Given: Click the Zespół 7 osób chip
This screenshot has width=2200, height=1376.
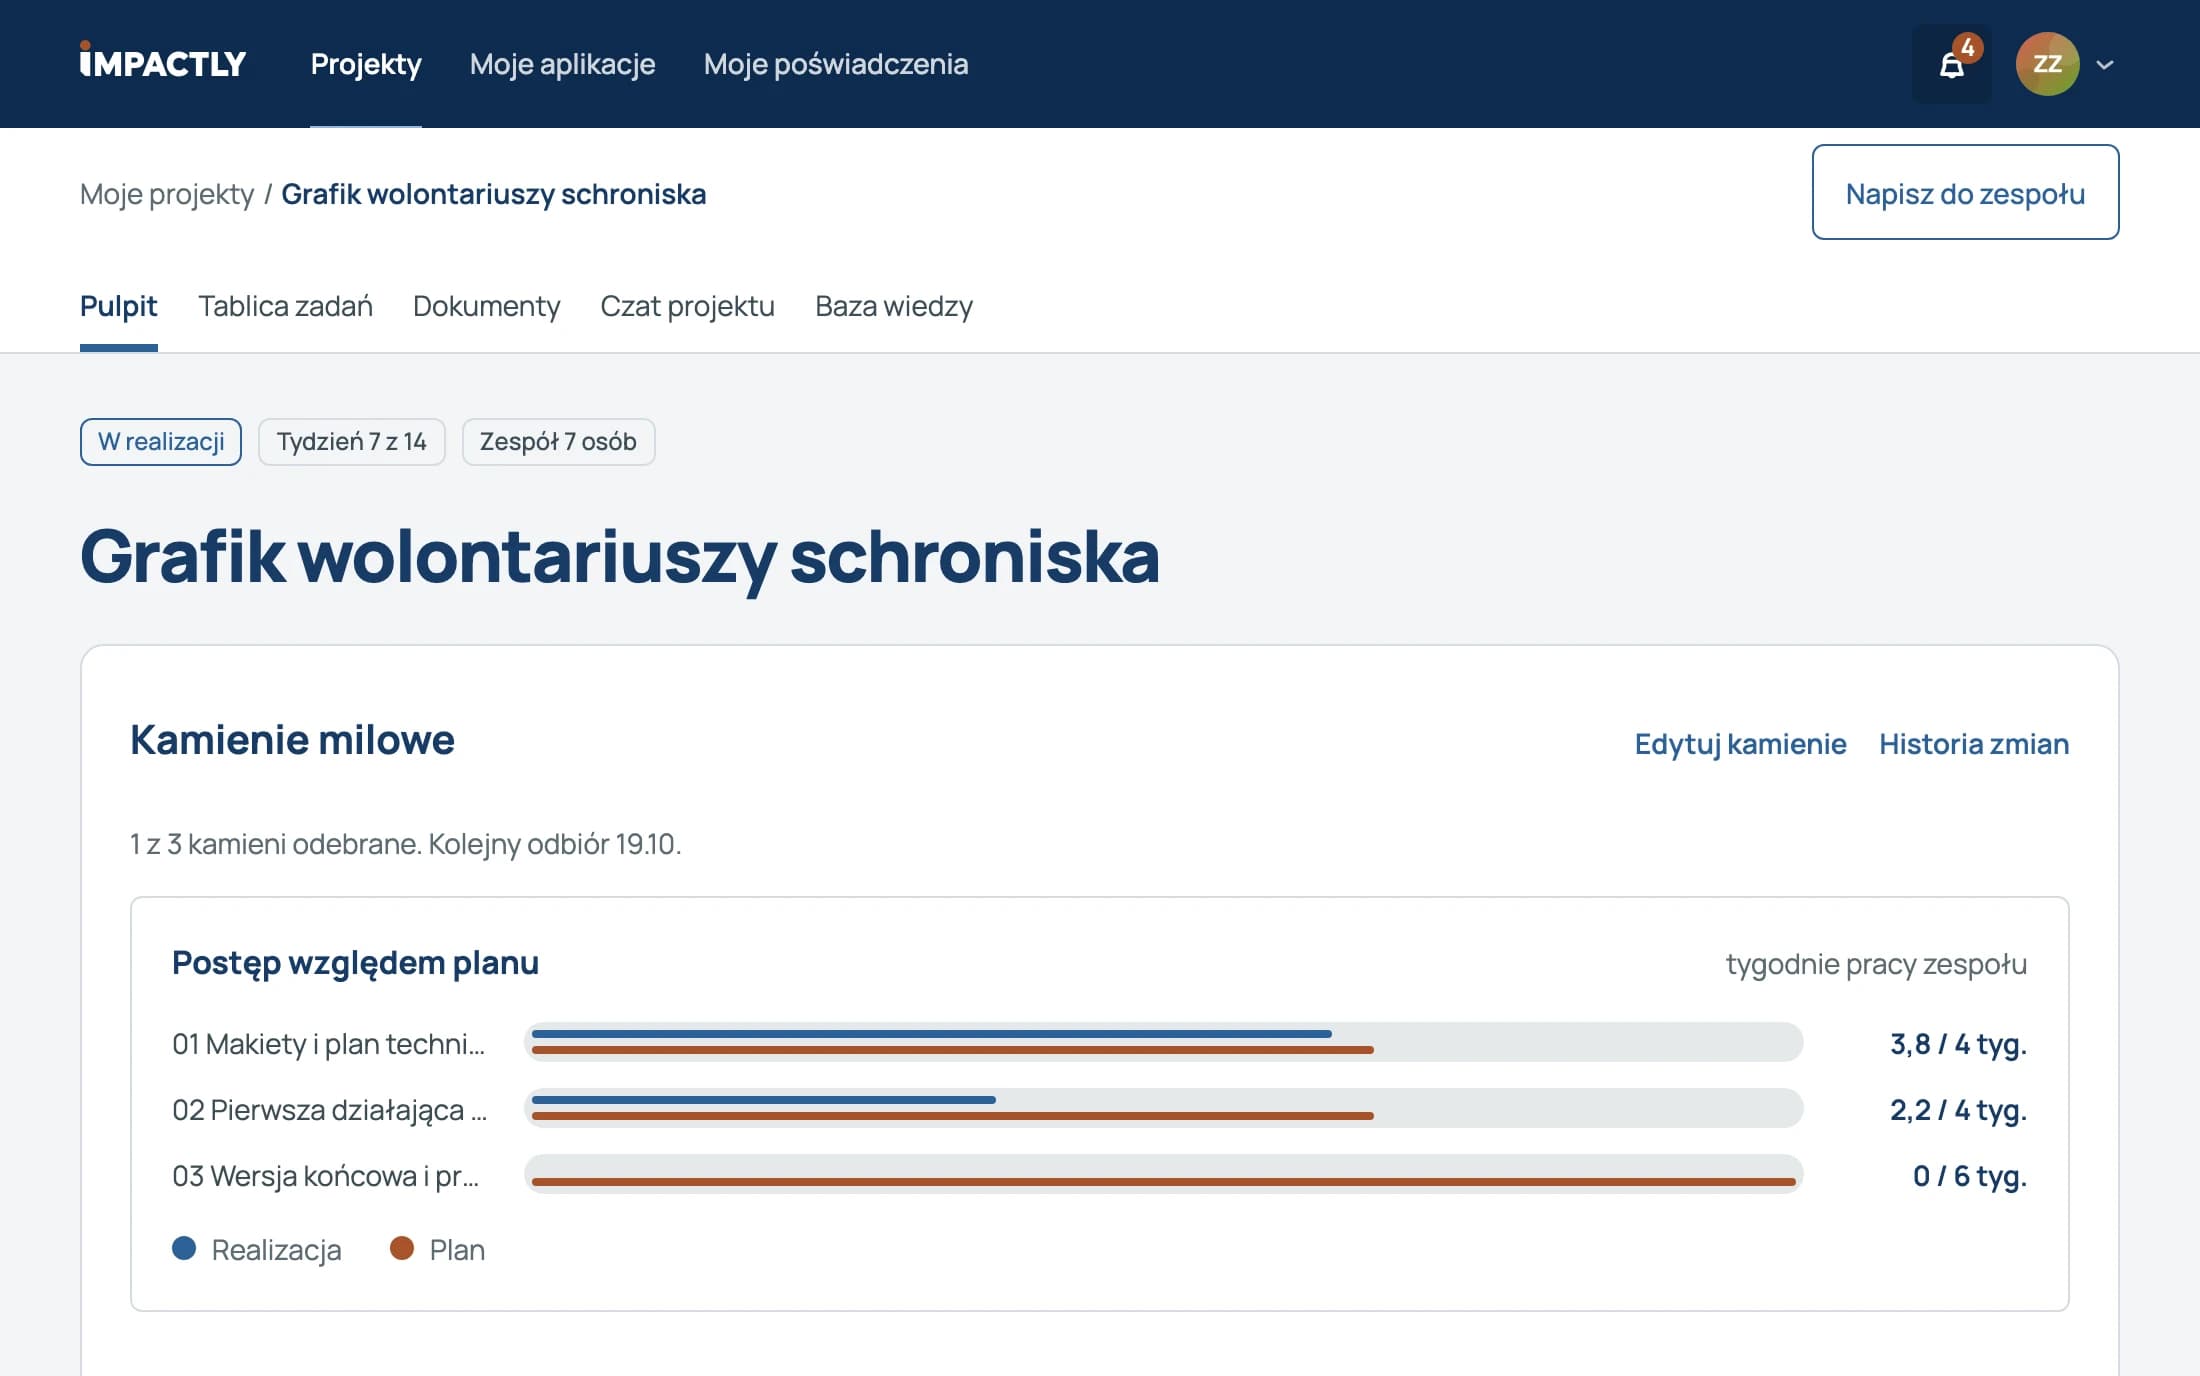Looking at the screenshot, I should (x=558, y=442).
